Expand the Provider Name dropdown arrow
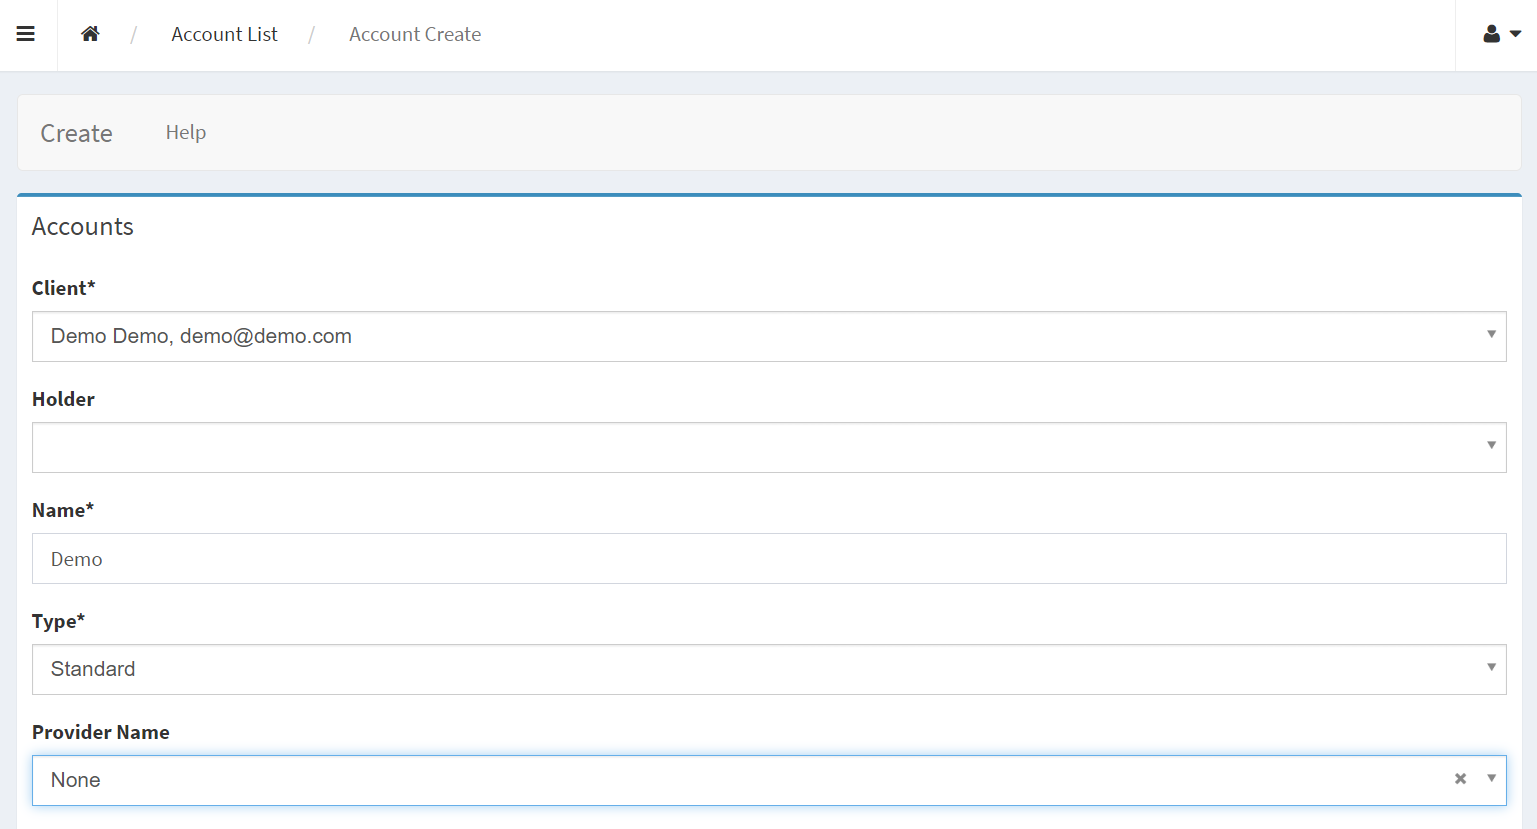The width and height of the screenshot is (1537, 829). pos(1491,779)
